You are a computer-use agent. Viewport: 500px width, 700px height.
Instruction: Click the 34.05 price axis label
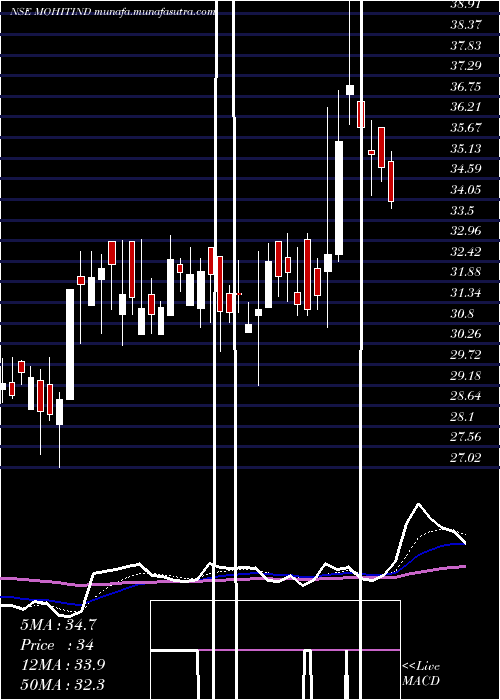(x=466, y=190)
